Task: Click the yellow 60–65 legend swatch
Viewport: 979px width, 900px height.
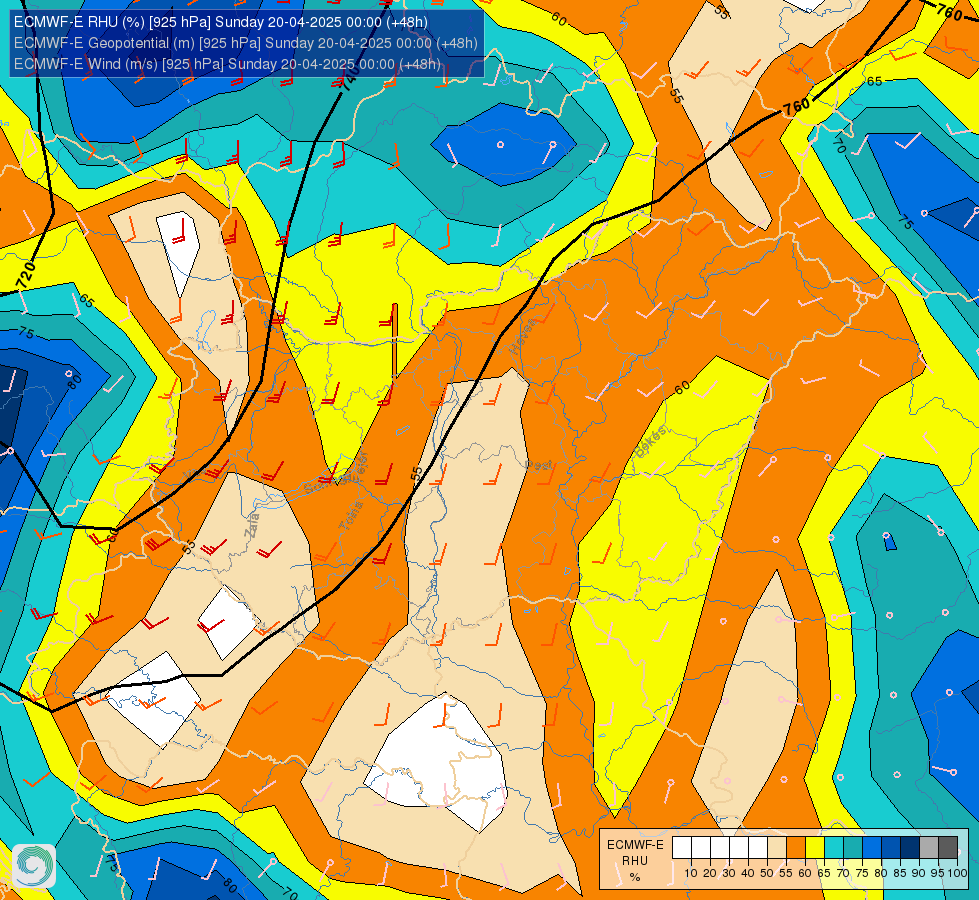Action: point(815,848)
